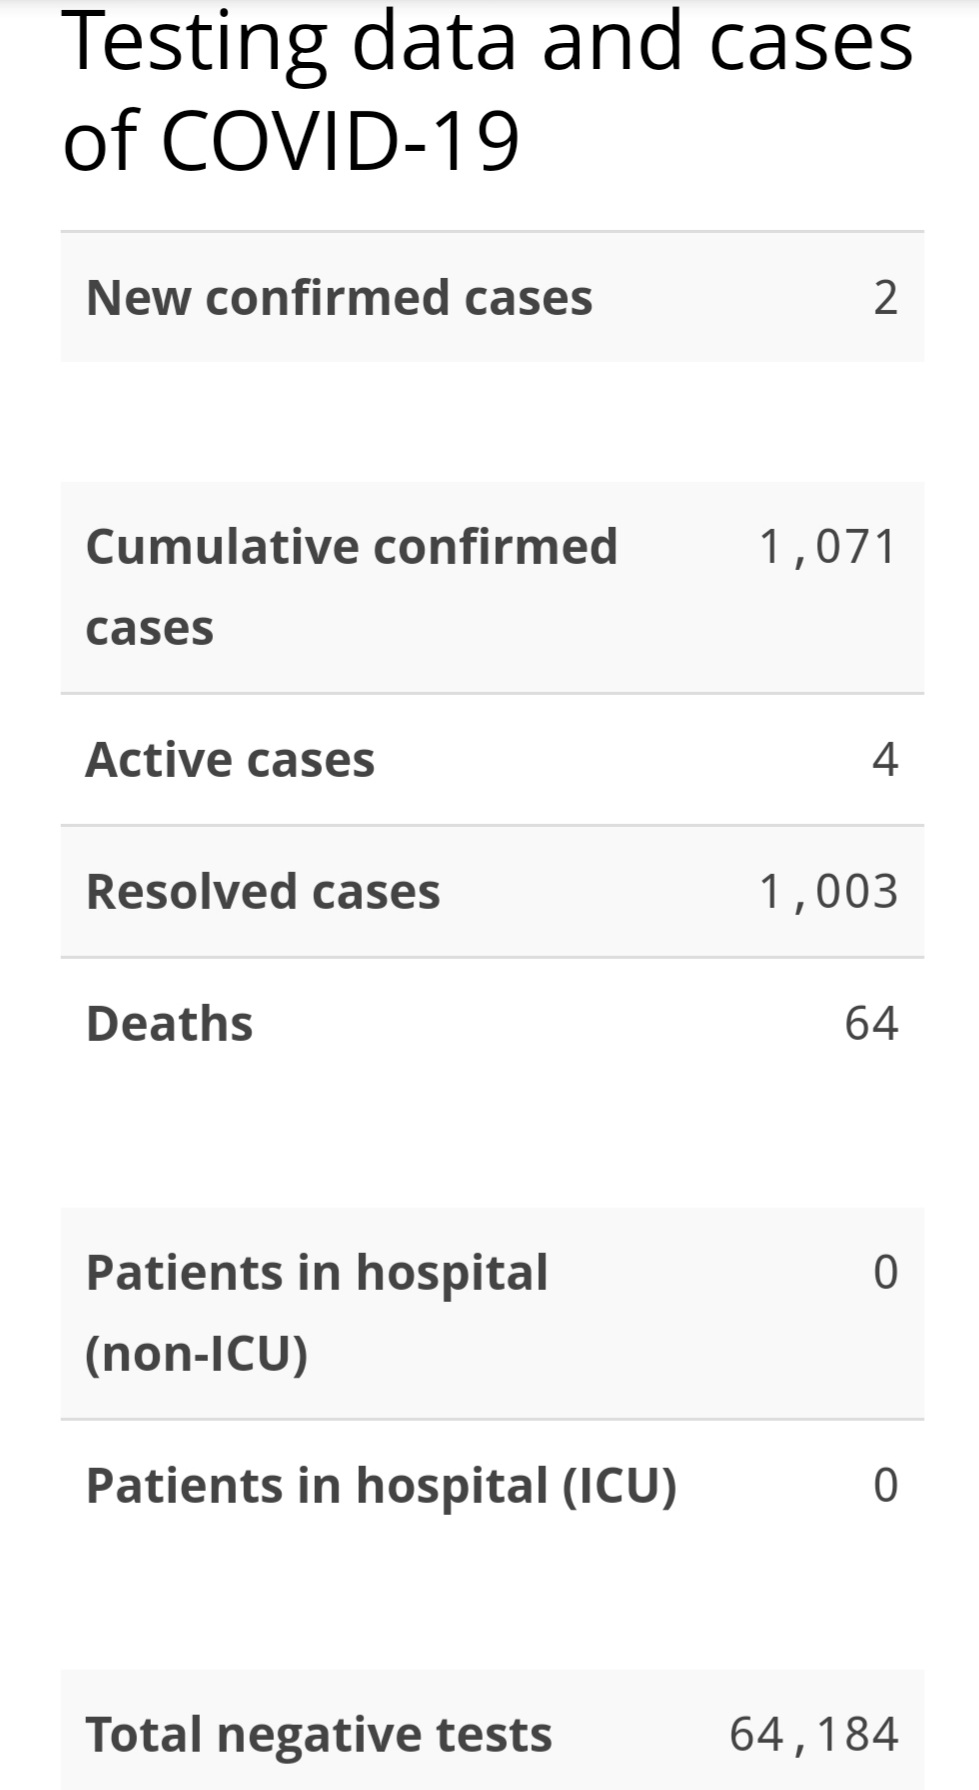The width and height of the screenshot is (979, 1790).
Task: Select the 'Deaths' row label
Action: pos(169,1024)
